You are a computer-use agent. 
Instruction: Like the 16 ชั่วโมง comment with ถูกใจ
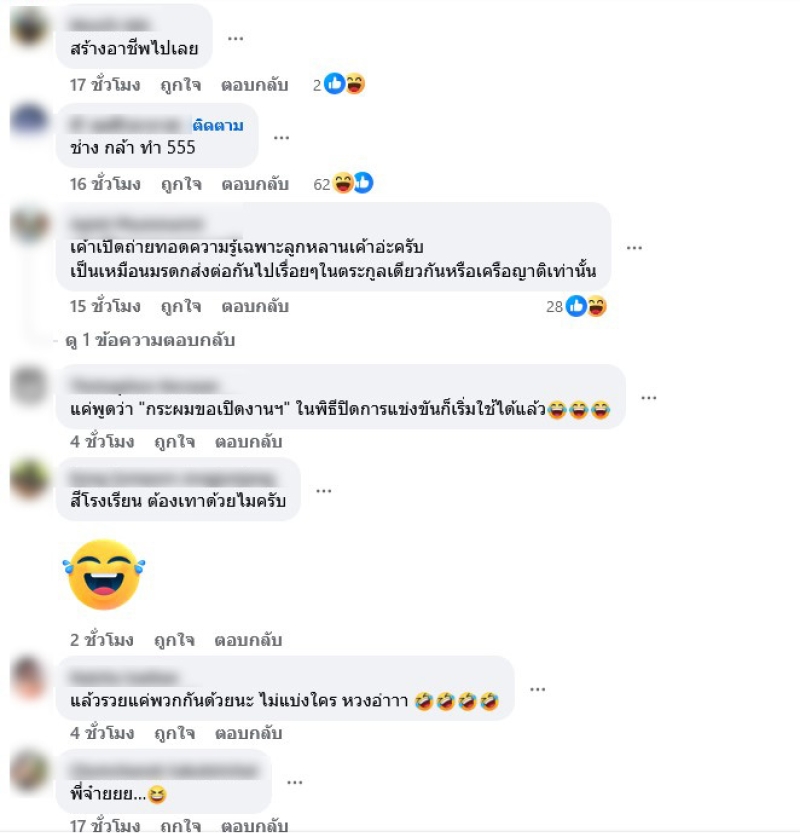coord(181,184)
